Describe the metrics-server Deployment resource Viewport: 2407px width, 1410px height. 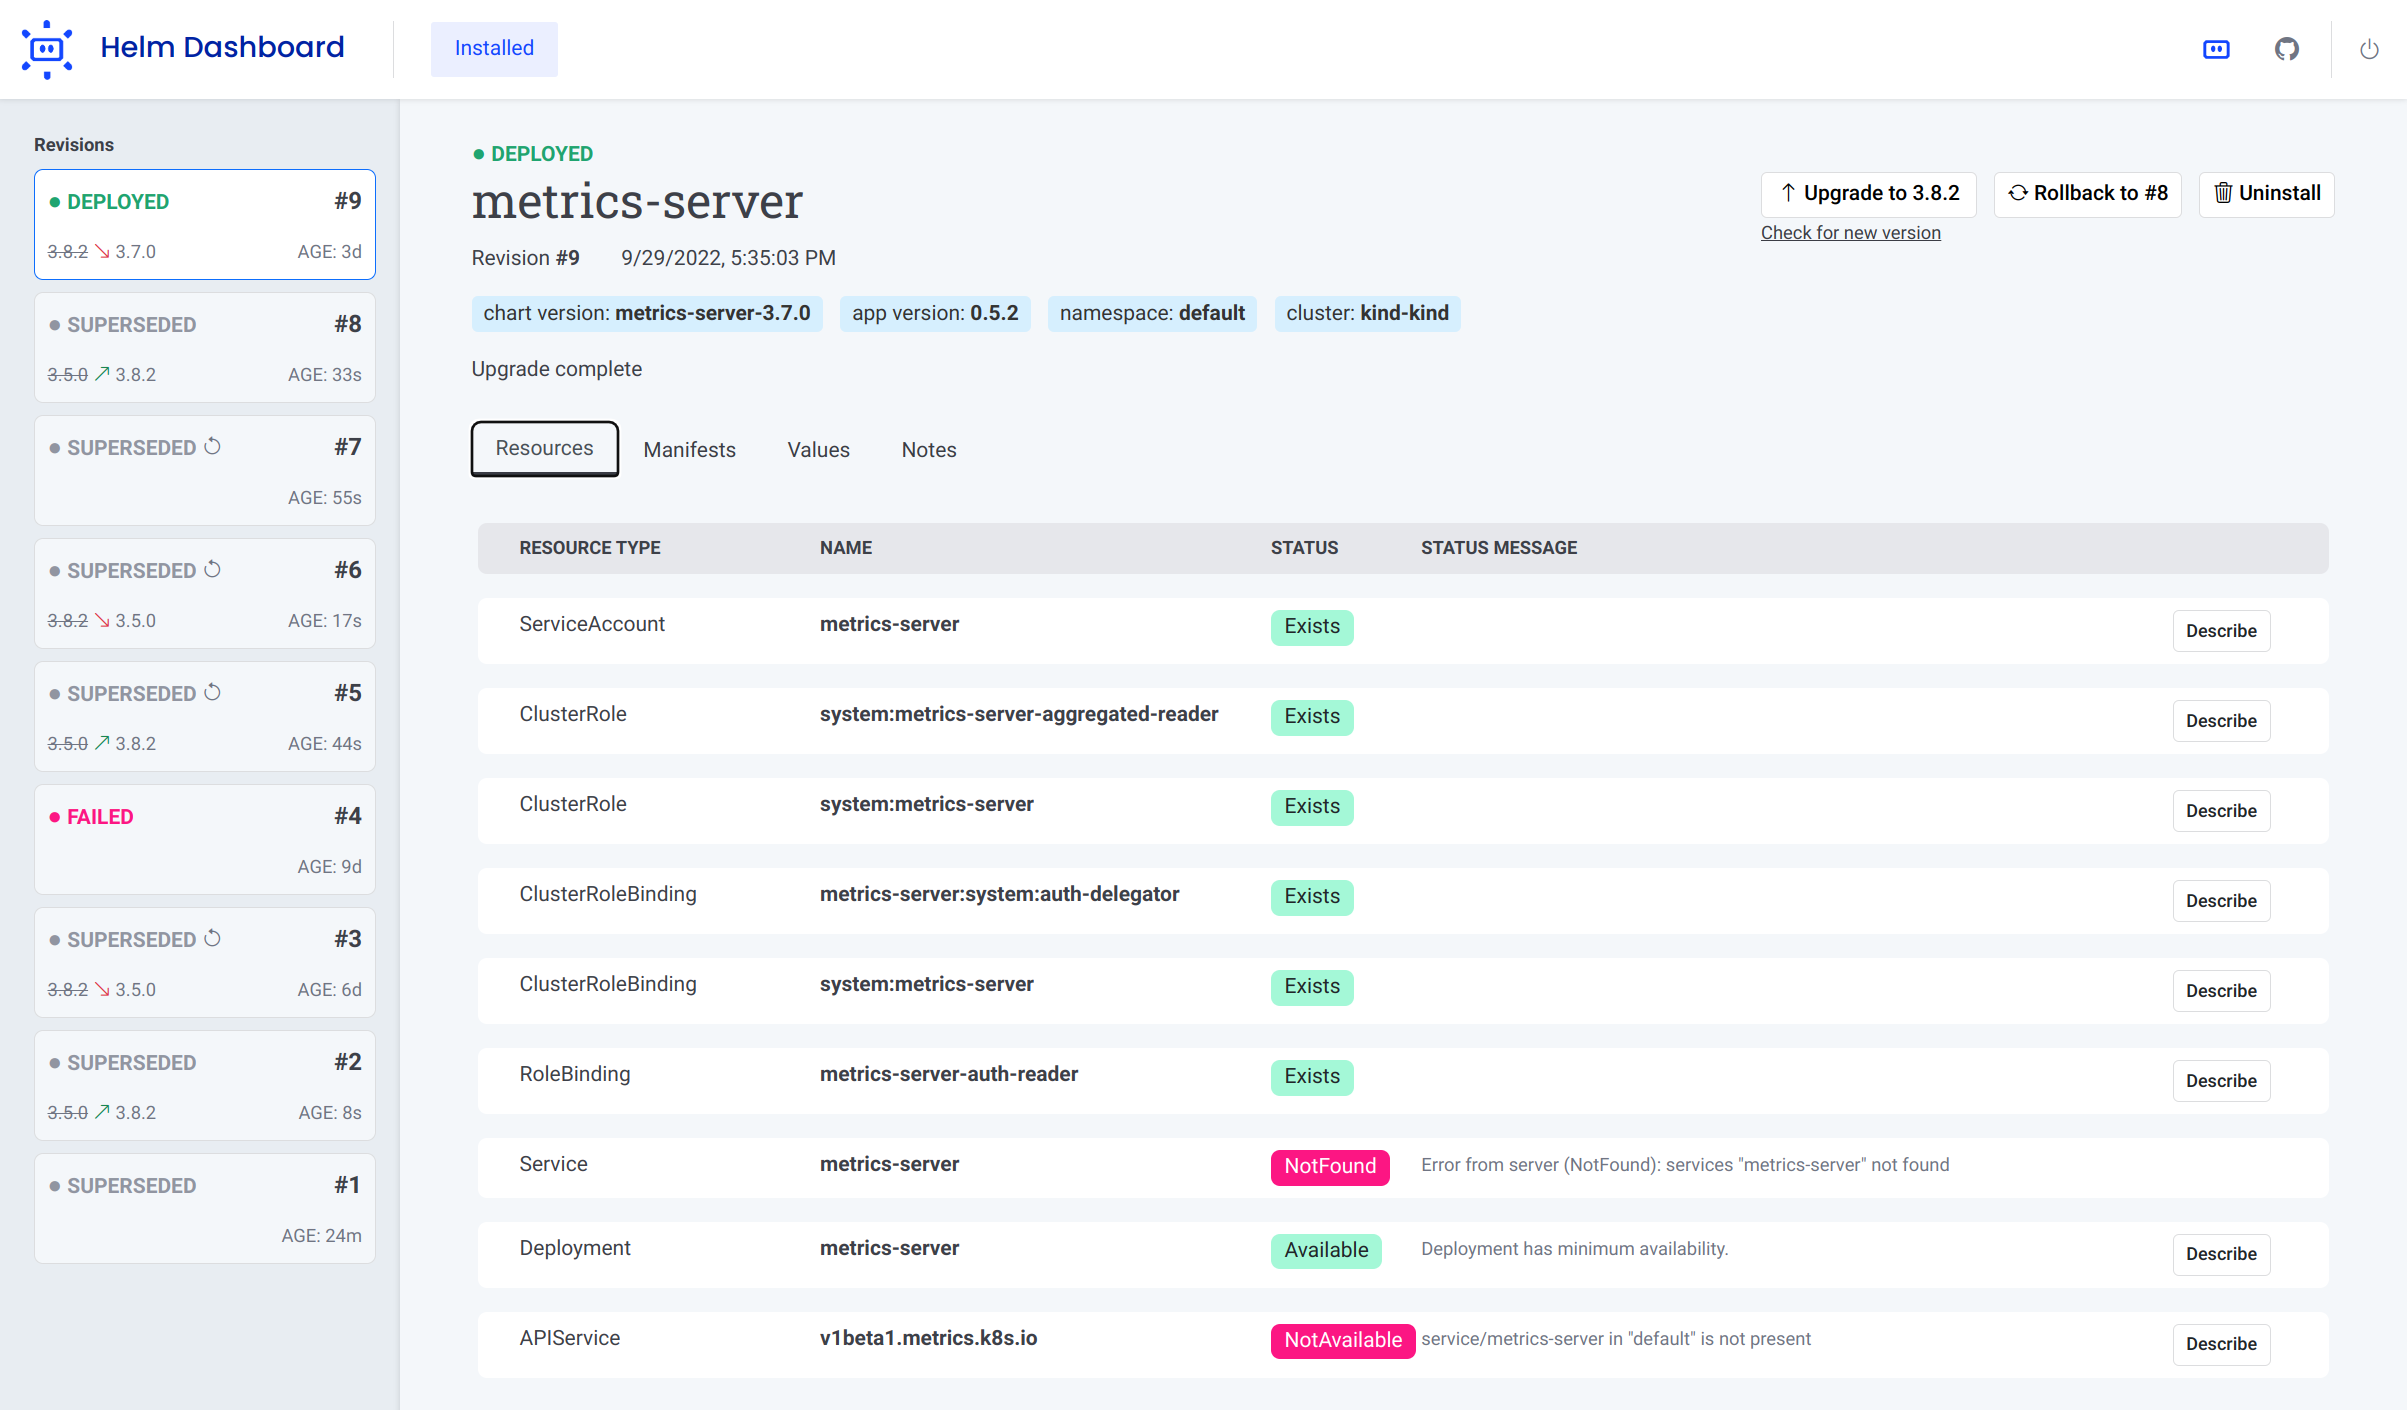coord(2221,1254)
